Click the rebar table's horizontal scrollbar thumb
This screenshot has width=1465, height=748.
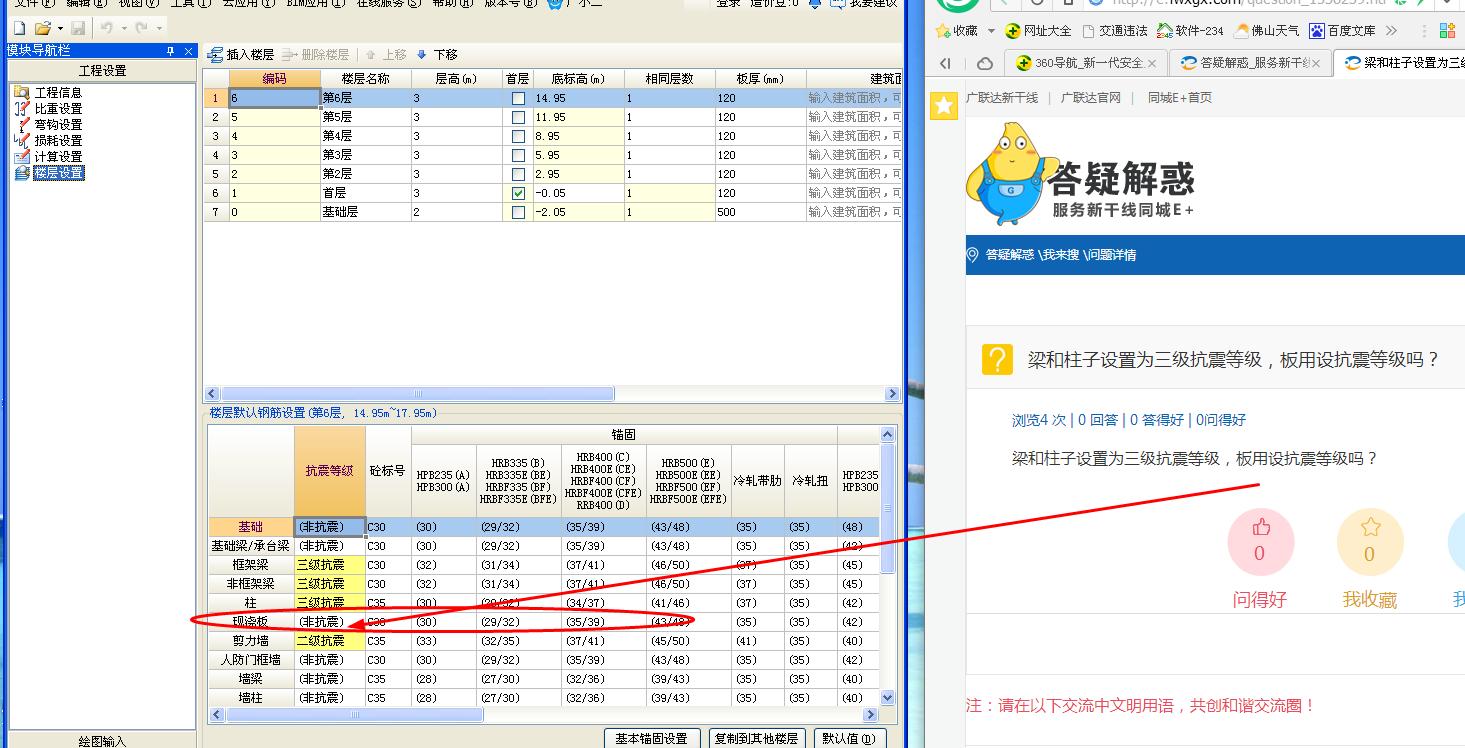click(353, 715)
